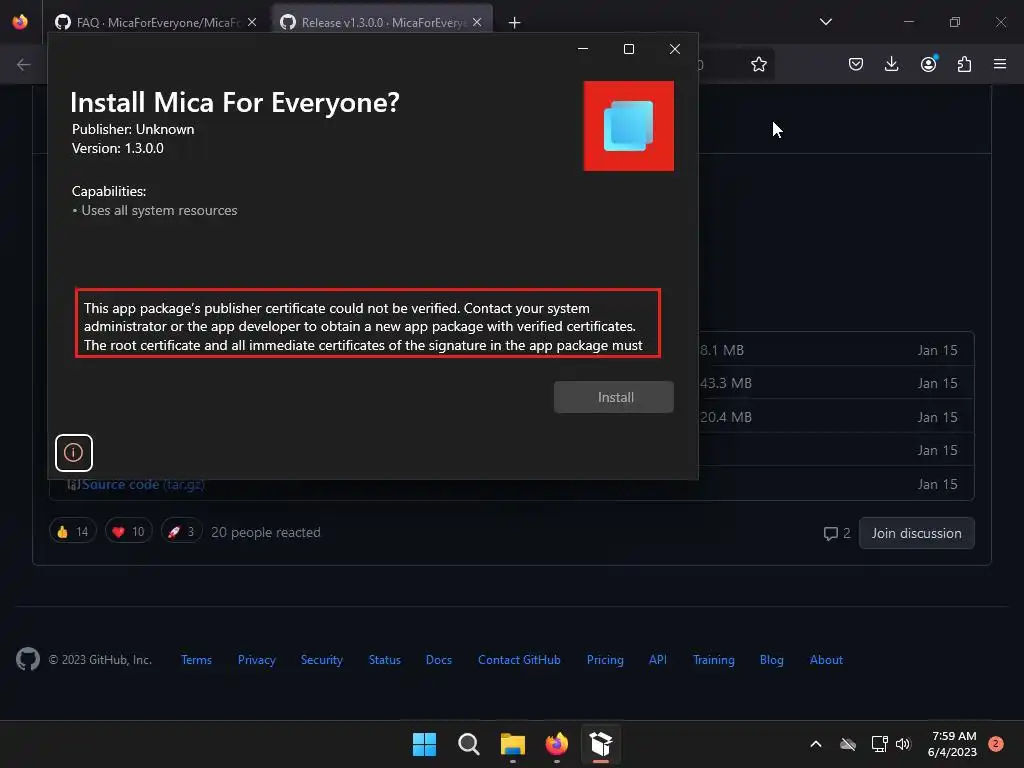The height and width of the screenshot is (768, 1024).
Task: Open Privacy footer link
Action: pyautogui.click(x=257, y=660)
